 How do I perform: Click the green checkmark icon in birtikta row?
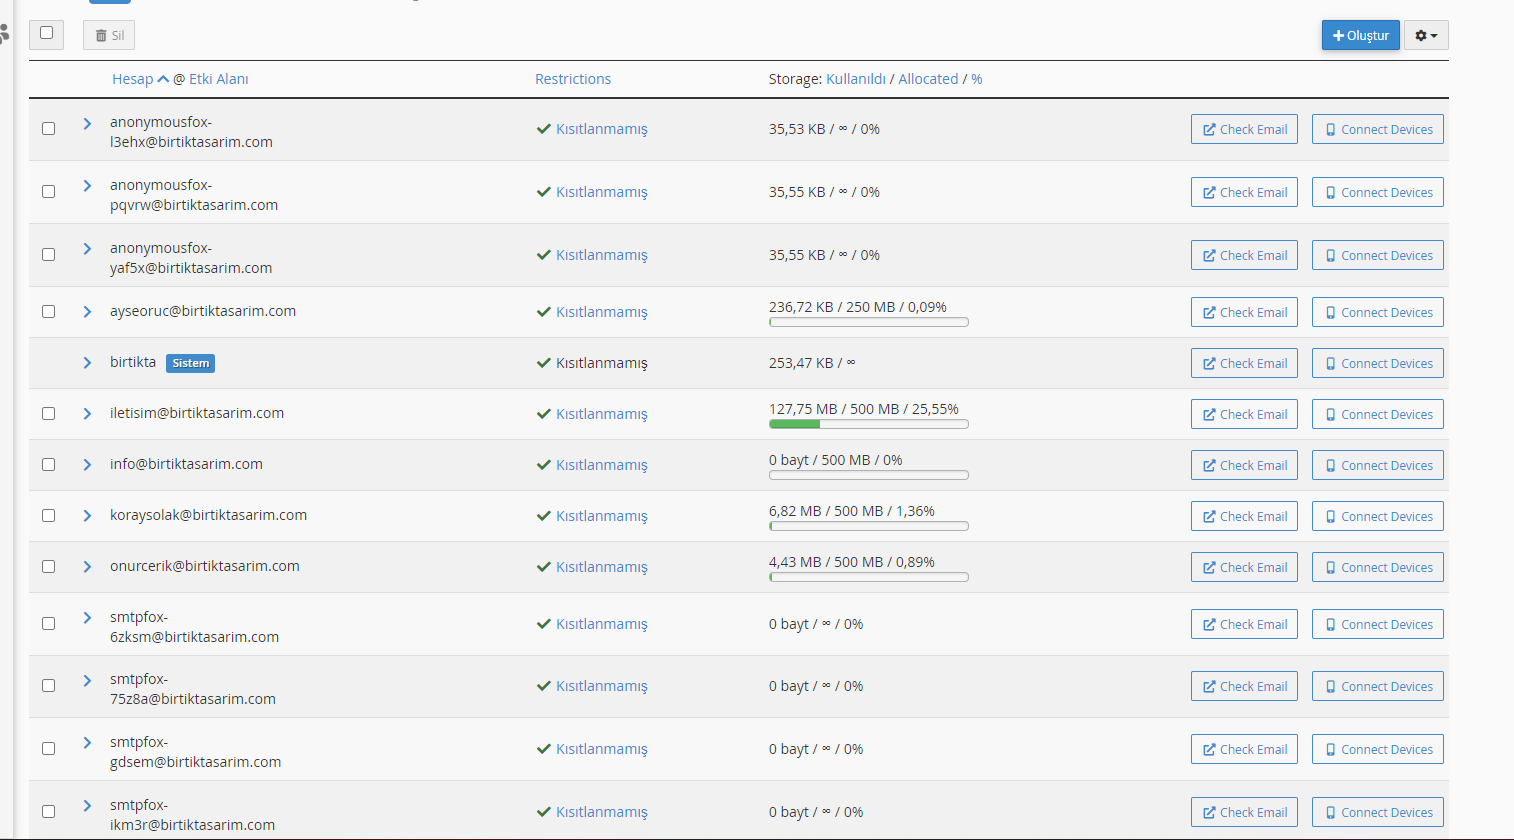(x=544, y=363)
